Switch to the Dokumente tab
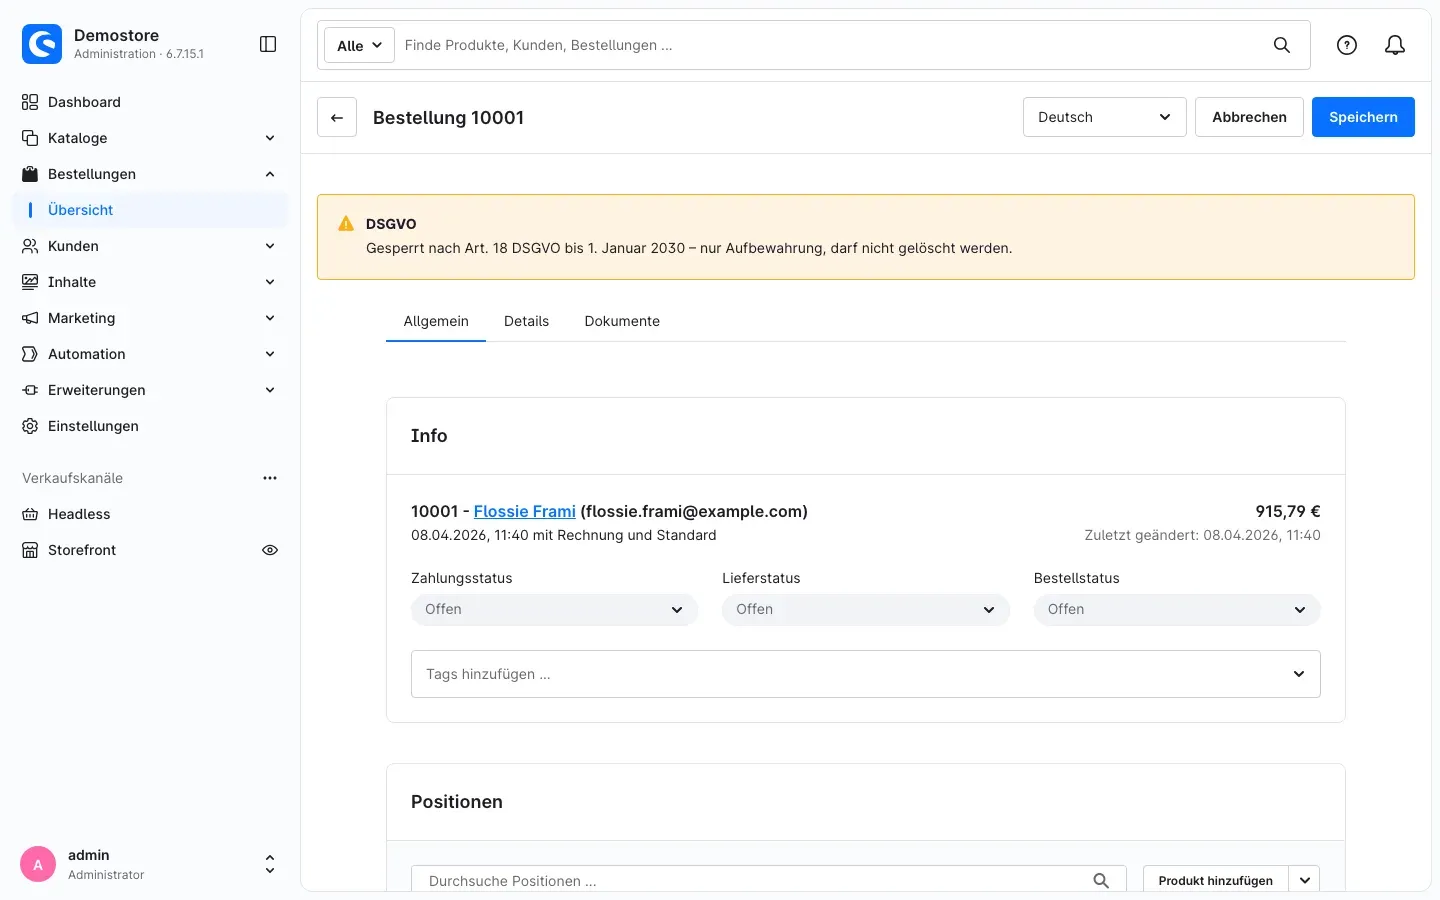Screen dimensions: 1440x900 click(x=622, y=321)
